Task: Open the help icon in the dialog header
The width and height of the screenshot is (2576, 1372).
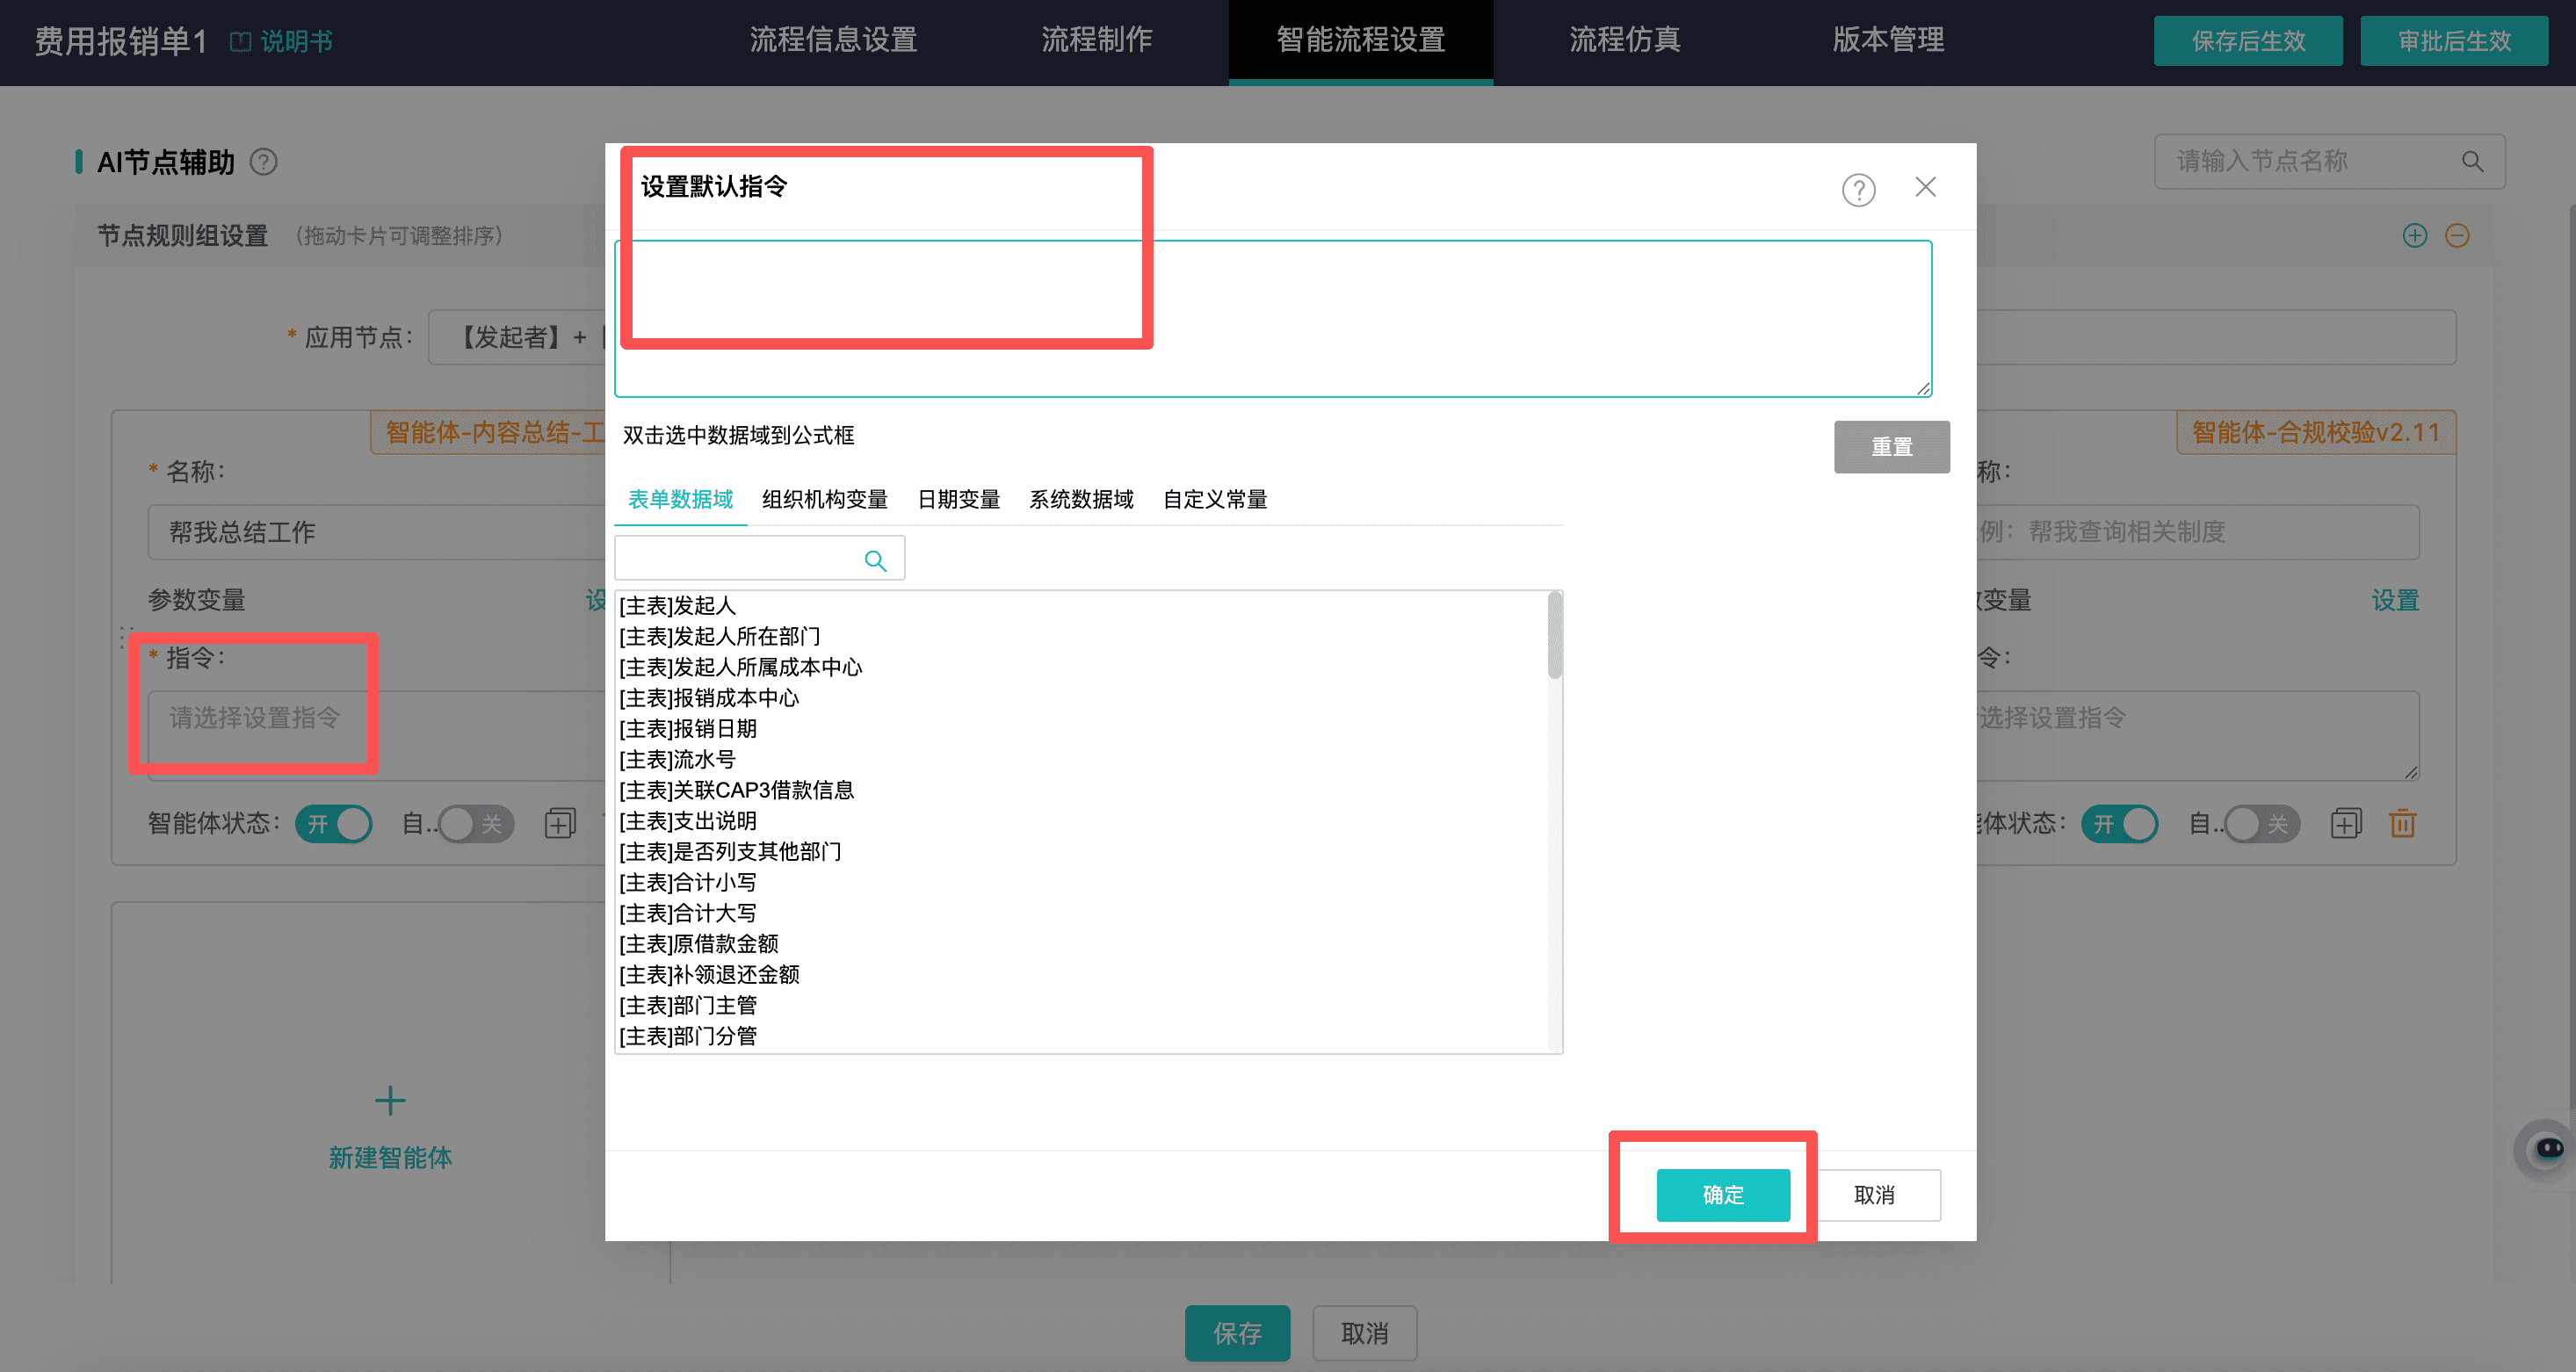Action: pyautogui.click(x=1858, y=189)
